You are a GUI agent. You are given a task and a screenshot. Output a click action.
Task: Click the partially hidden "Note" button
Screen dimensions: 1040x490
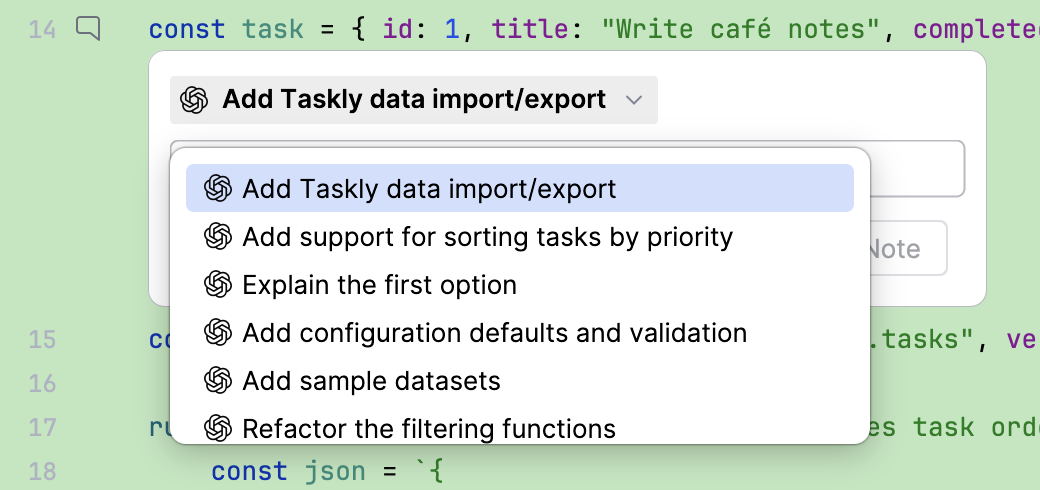tap(908, 248)
